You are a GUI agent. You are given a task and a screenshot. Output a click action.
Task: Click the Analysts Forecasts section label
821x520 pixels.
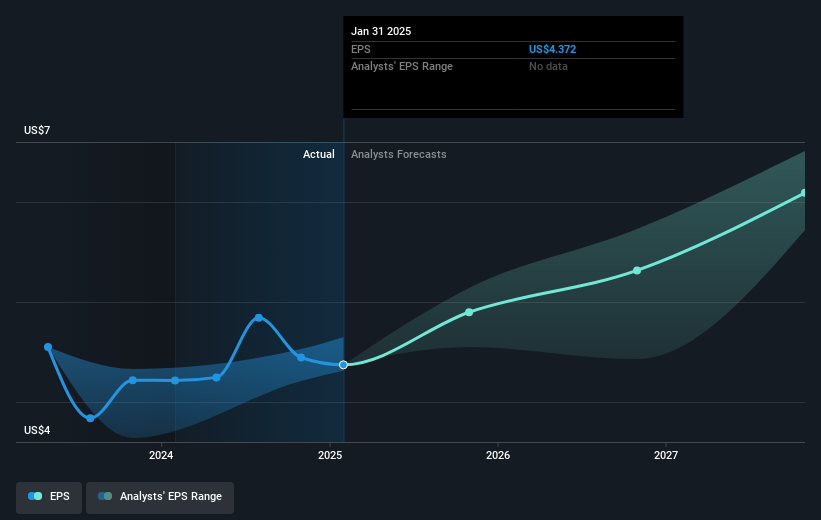click(398, 154)
